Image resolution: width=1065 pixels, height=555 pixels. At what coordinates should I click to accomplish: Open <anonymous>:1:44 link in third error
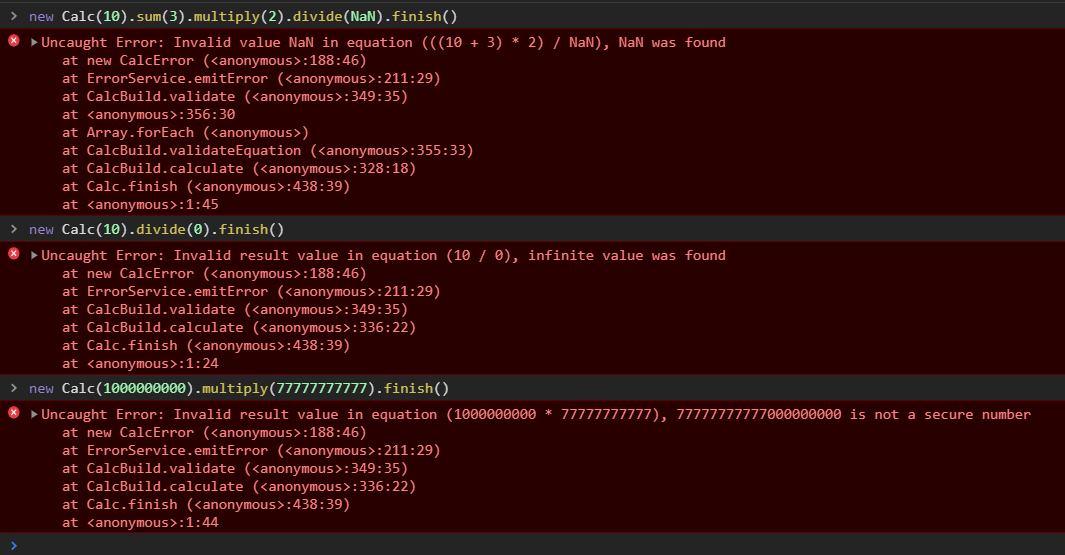point(153,522)
